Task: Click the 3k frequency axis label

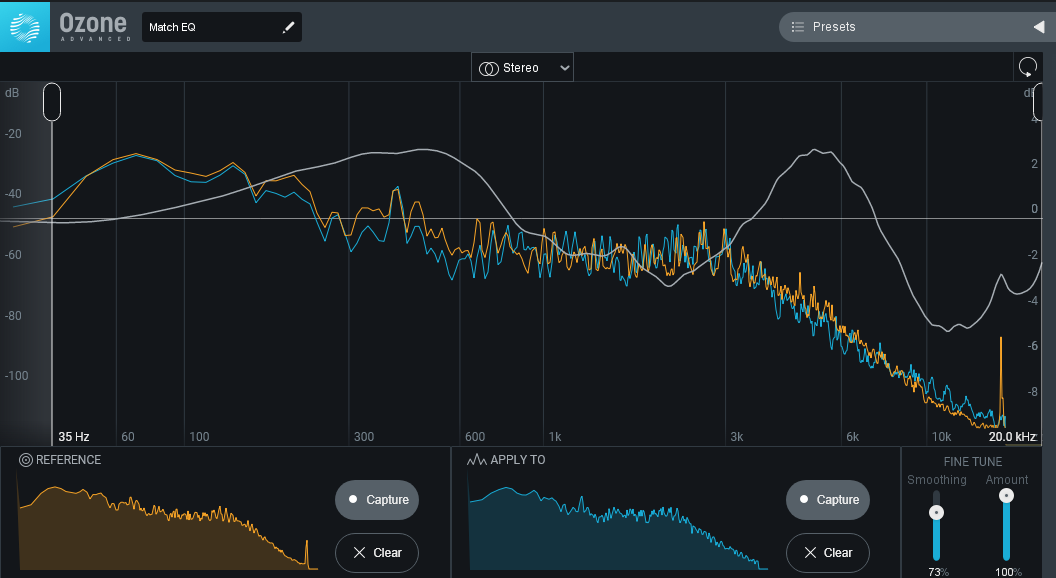Action: click(737, 437)
